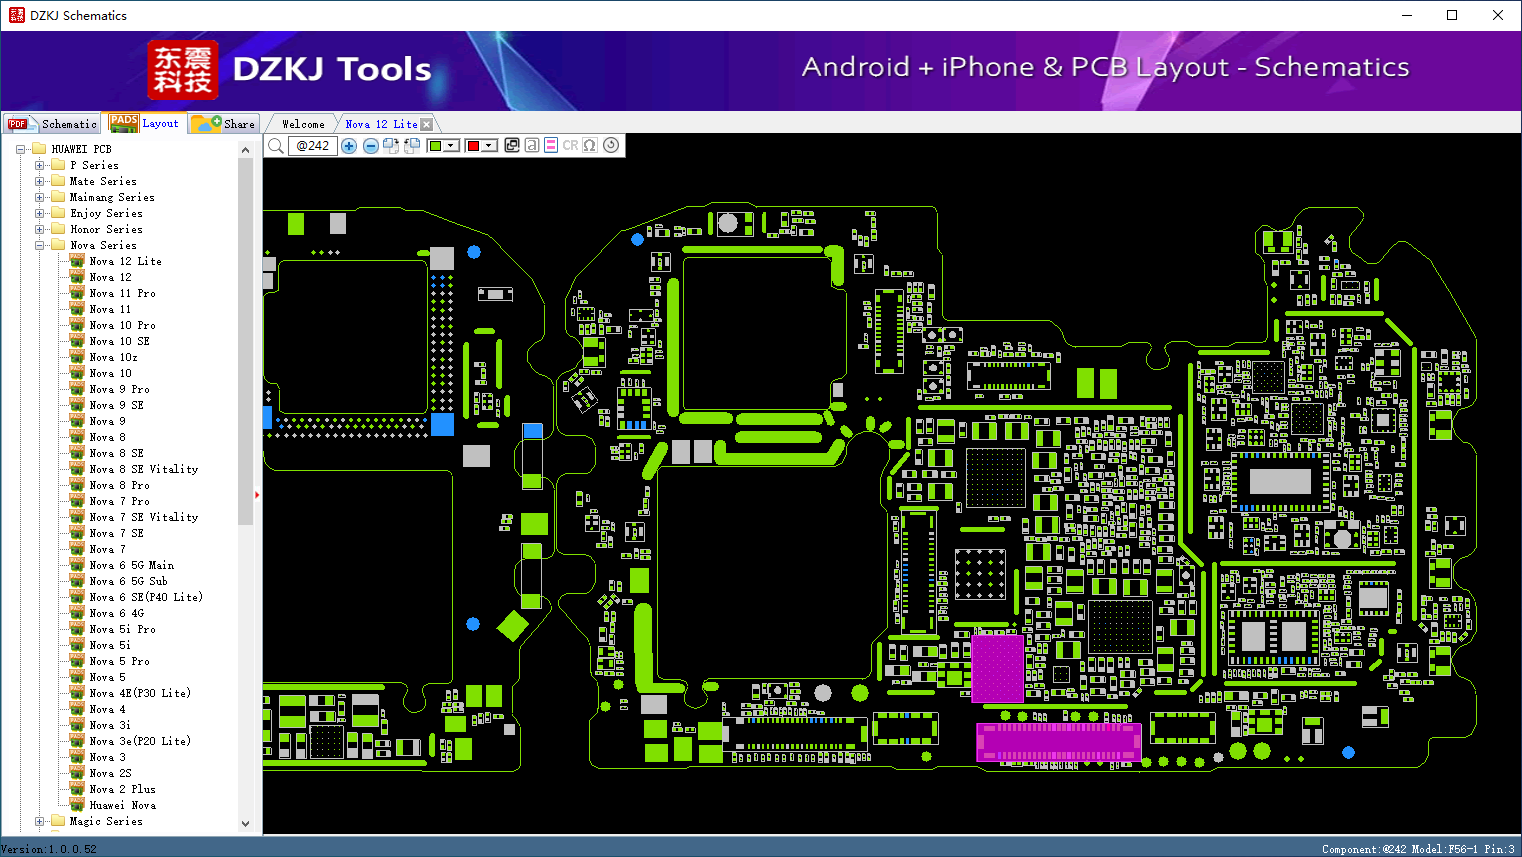Open the Nova 4E(P30 Lite) layout
The image size is (1522, 857).
click(x=140, y=693)
